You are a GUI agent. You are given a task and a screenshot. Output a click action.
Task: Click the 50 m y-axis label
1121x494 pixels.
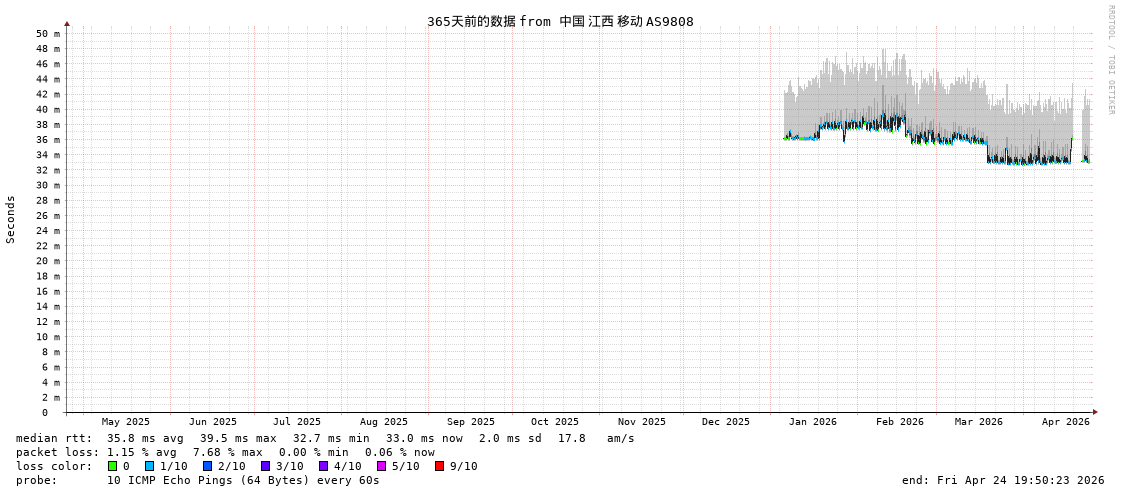48,34
